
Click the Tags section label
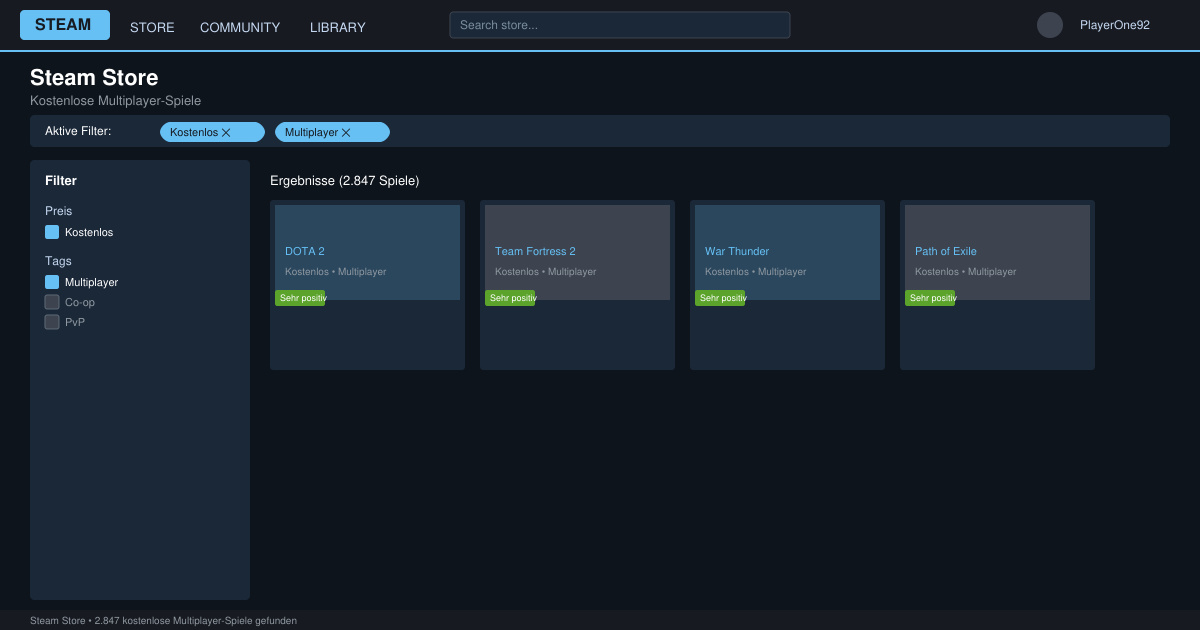click(x=58, y=261)
